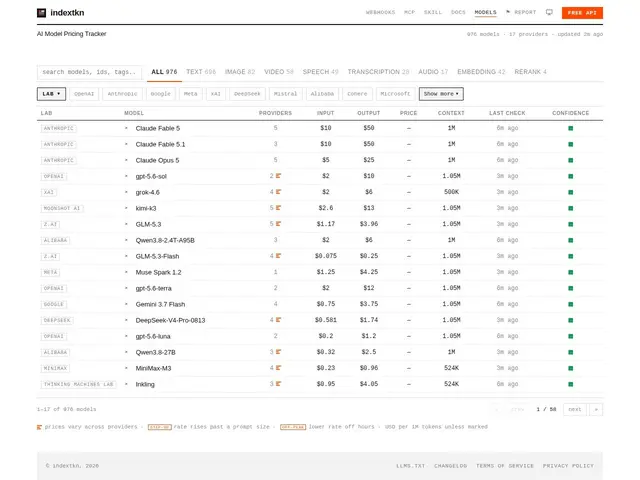Sort by the OUTPUT column header
Screen dimensions: 640x480
369,113
